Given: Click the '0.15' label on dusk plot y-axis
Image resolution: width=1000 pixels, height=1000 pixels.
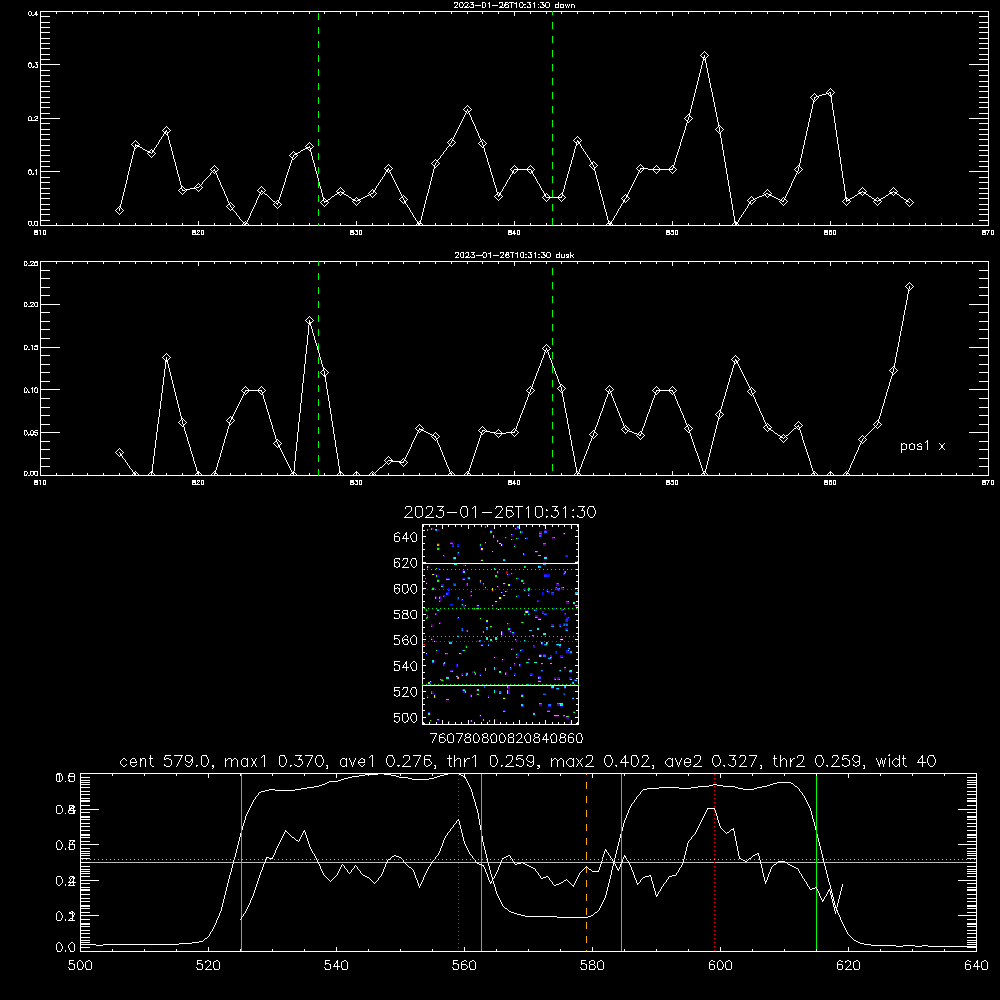Looking at the screenshot, I should click(31, 348).
